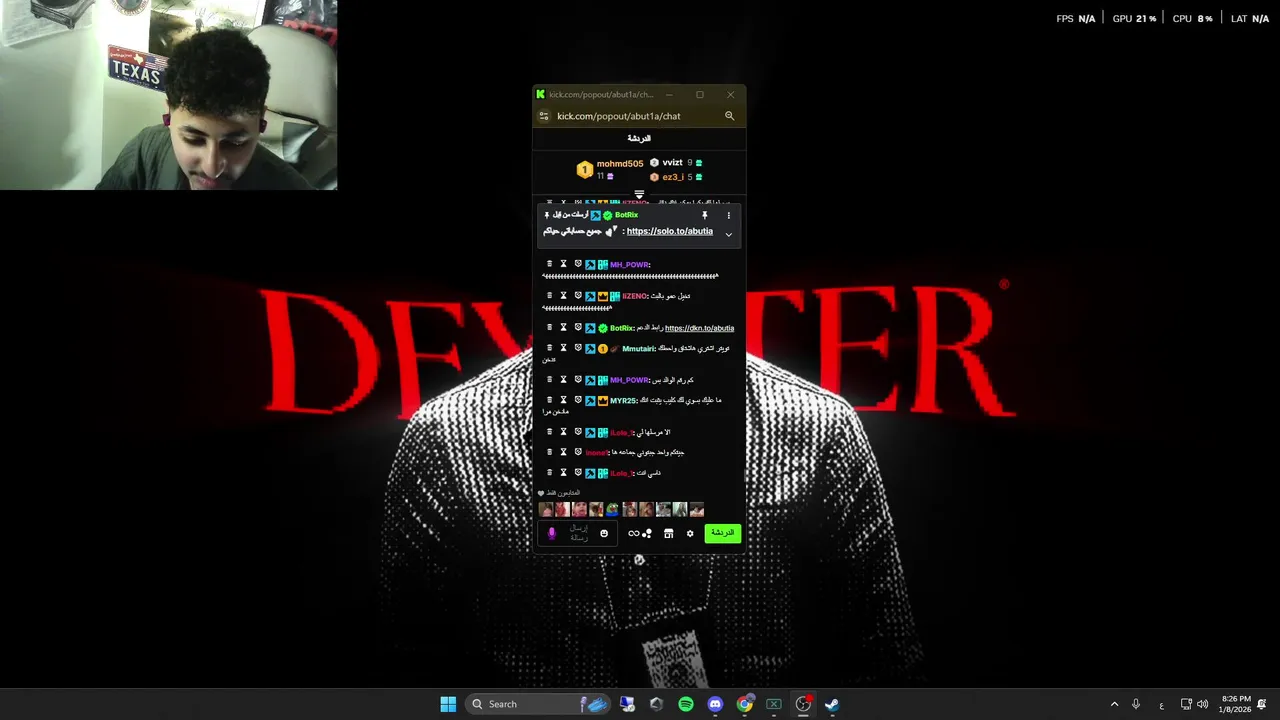This screenshot has height=720, width=1280.
Task: Show hidden system tray icons chevron
Action: click(1114, 704)
